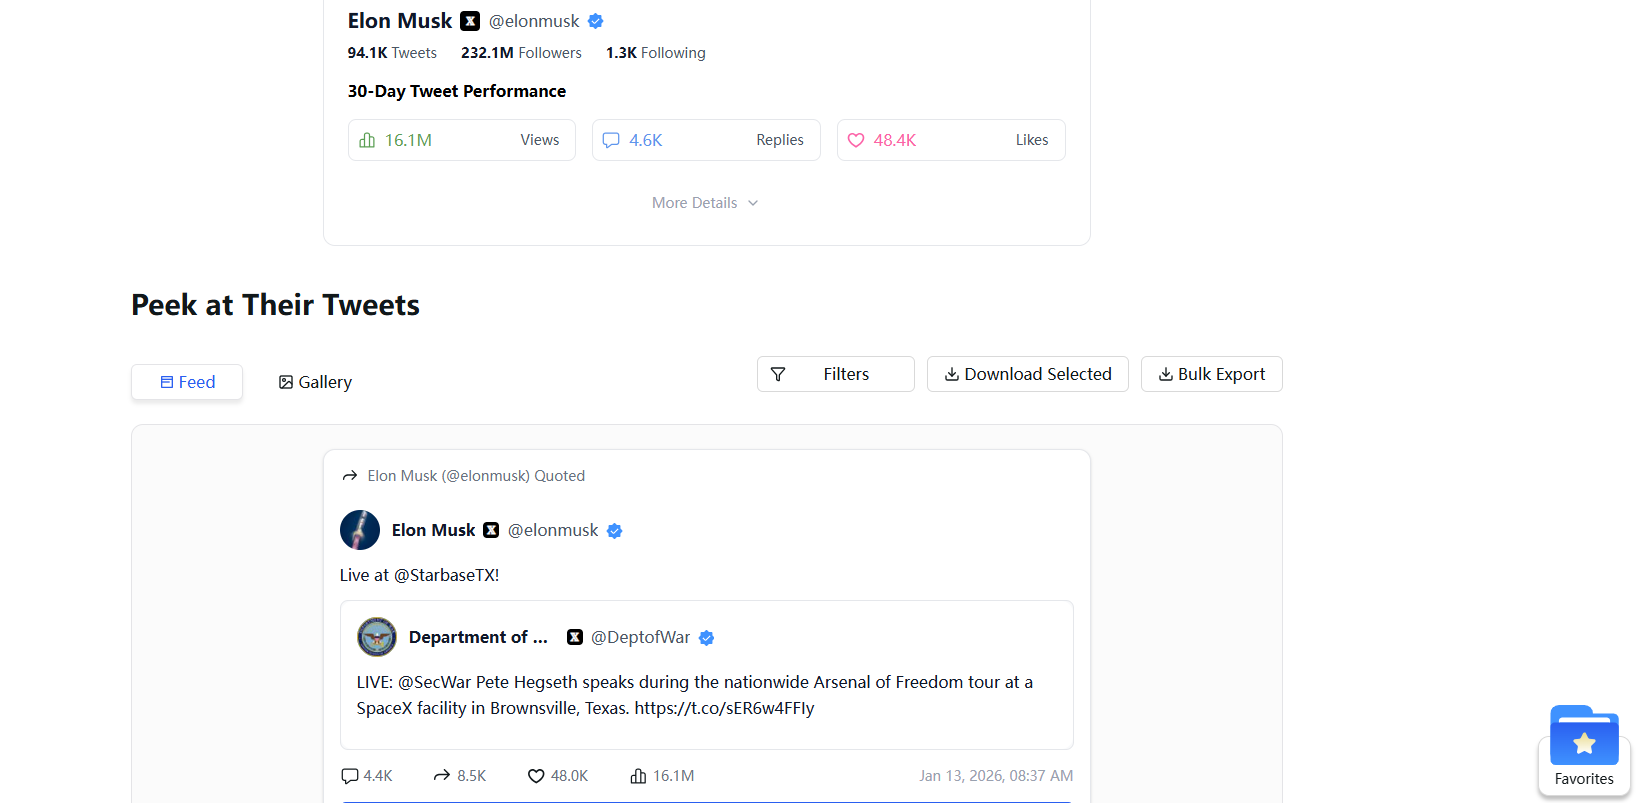Click the Download Selected button
The width and height of the screenshot is (1640, 803).
pos(1027,374)
